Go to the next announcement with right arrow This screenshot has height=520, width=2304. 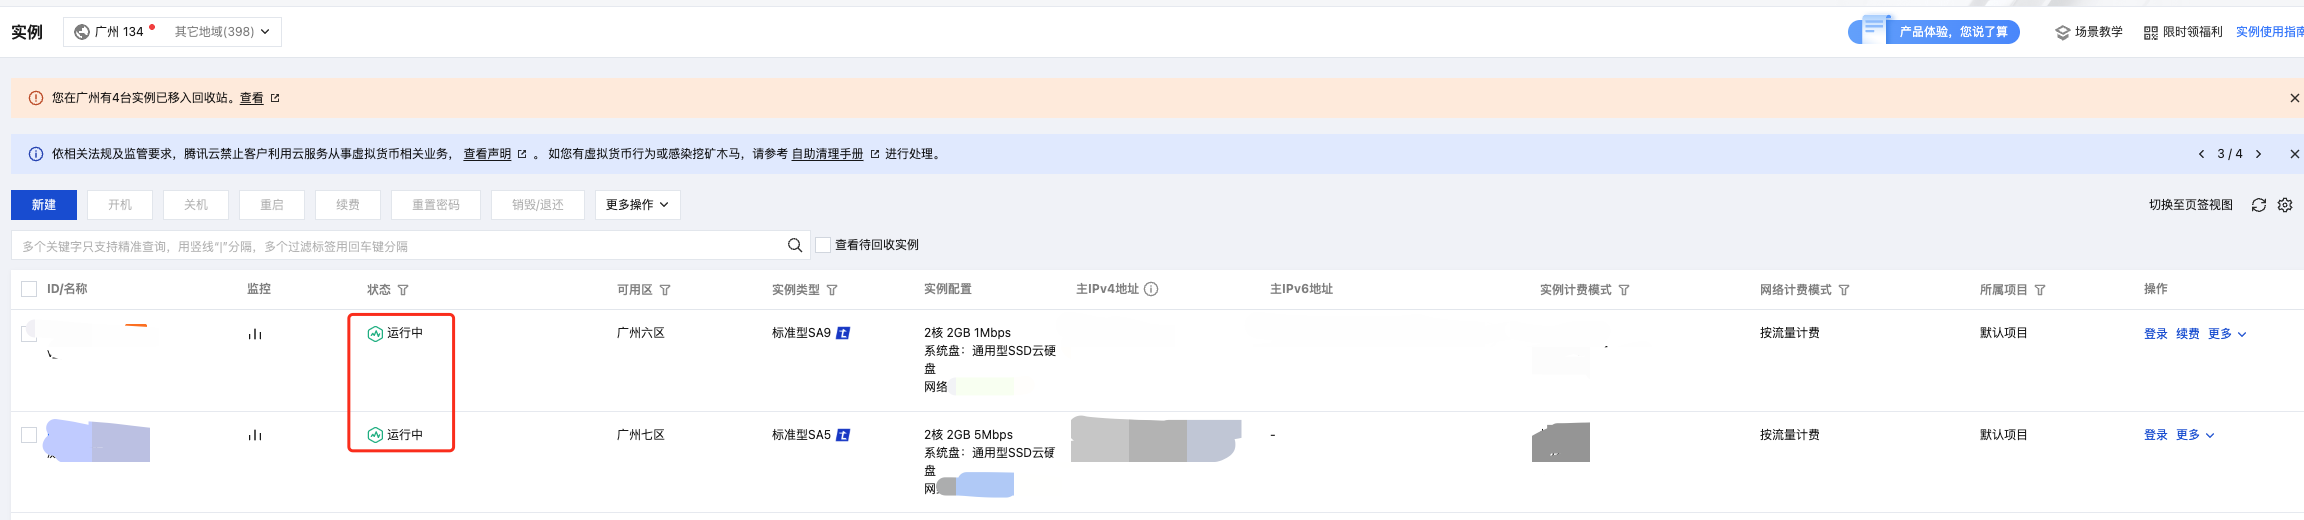pyautogui.click(x=2258, y=154)
